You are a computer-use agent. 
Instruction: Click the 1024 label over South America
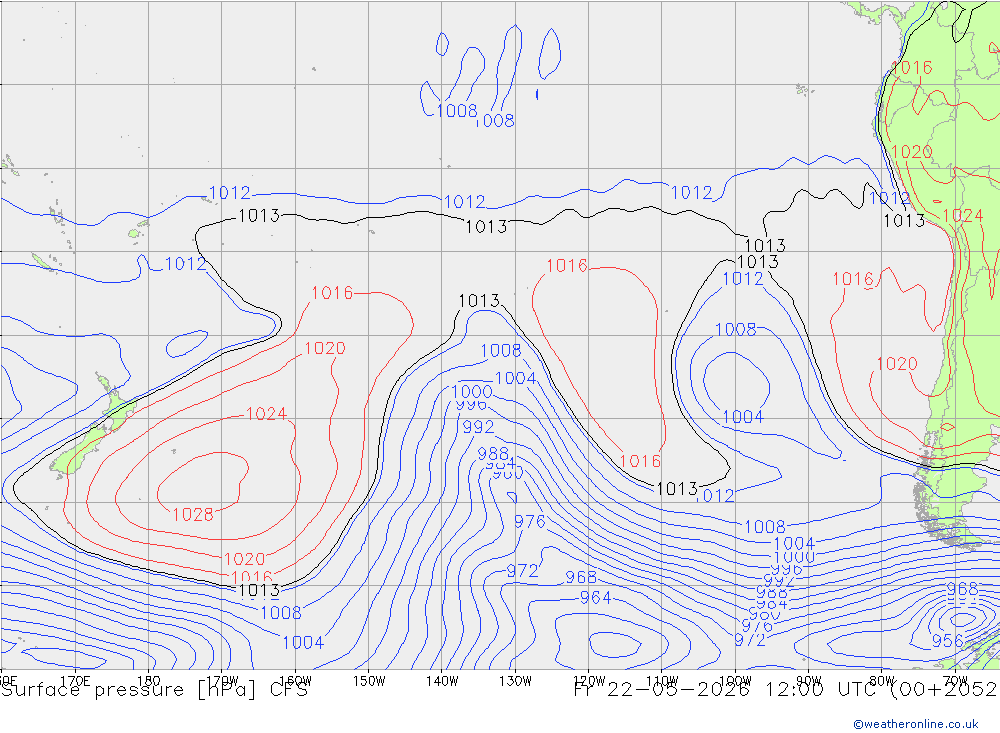962,216
